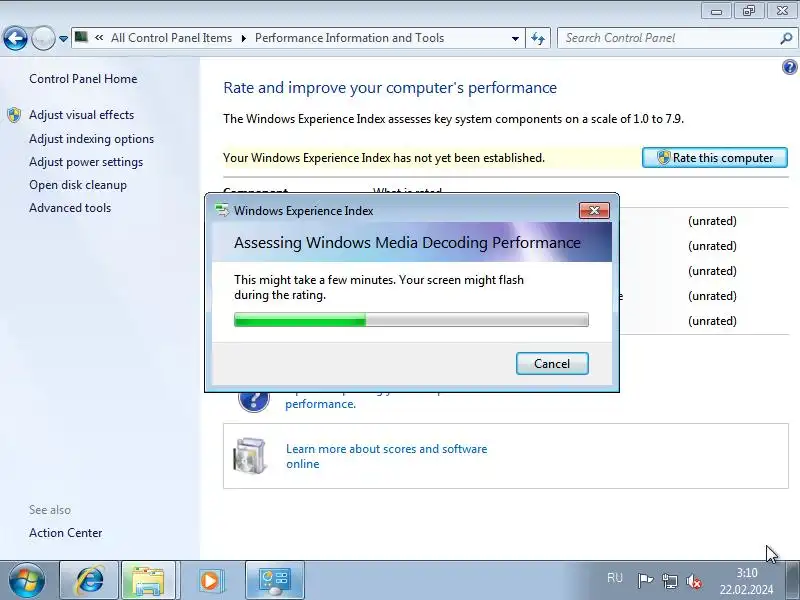Open Action Center under See also
Screen dimensions: 800x600
click(x=65, y=533)
